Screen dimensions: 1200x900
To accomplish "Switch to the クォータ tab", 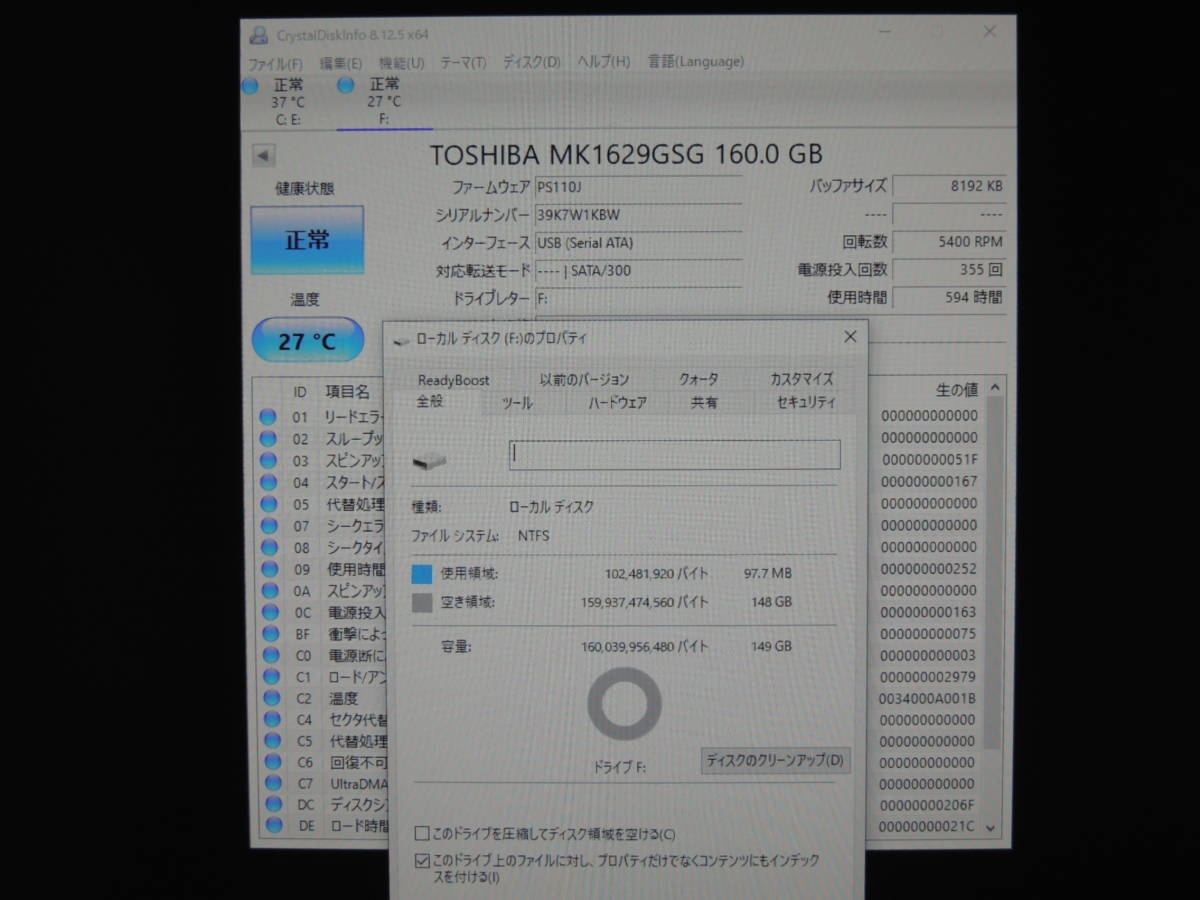I will click(x=698, y=380).
